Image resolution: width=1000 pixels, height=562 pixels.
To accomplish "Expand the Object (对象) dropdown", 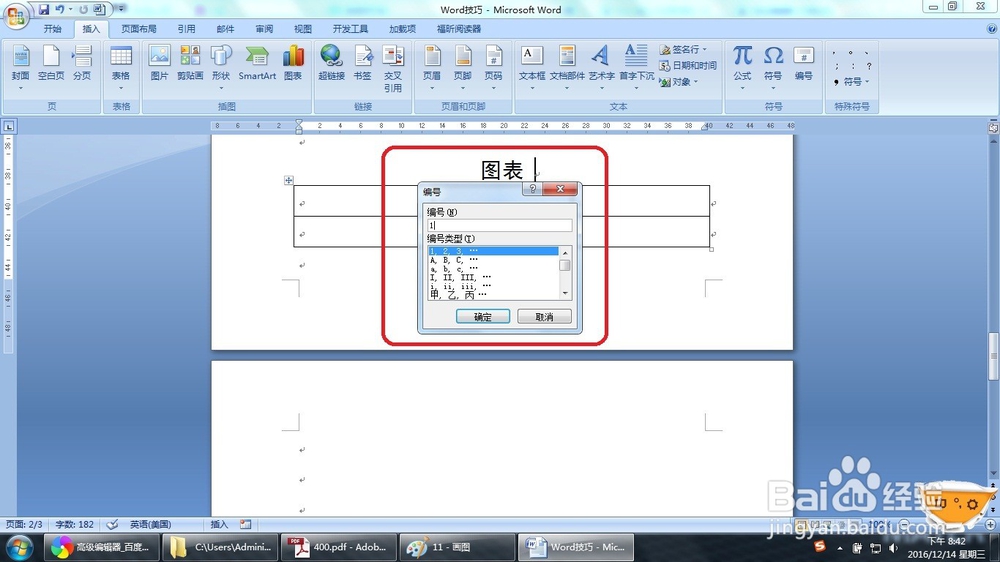I will [696, 82].
